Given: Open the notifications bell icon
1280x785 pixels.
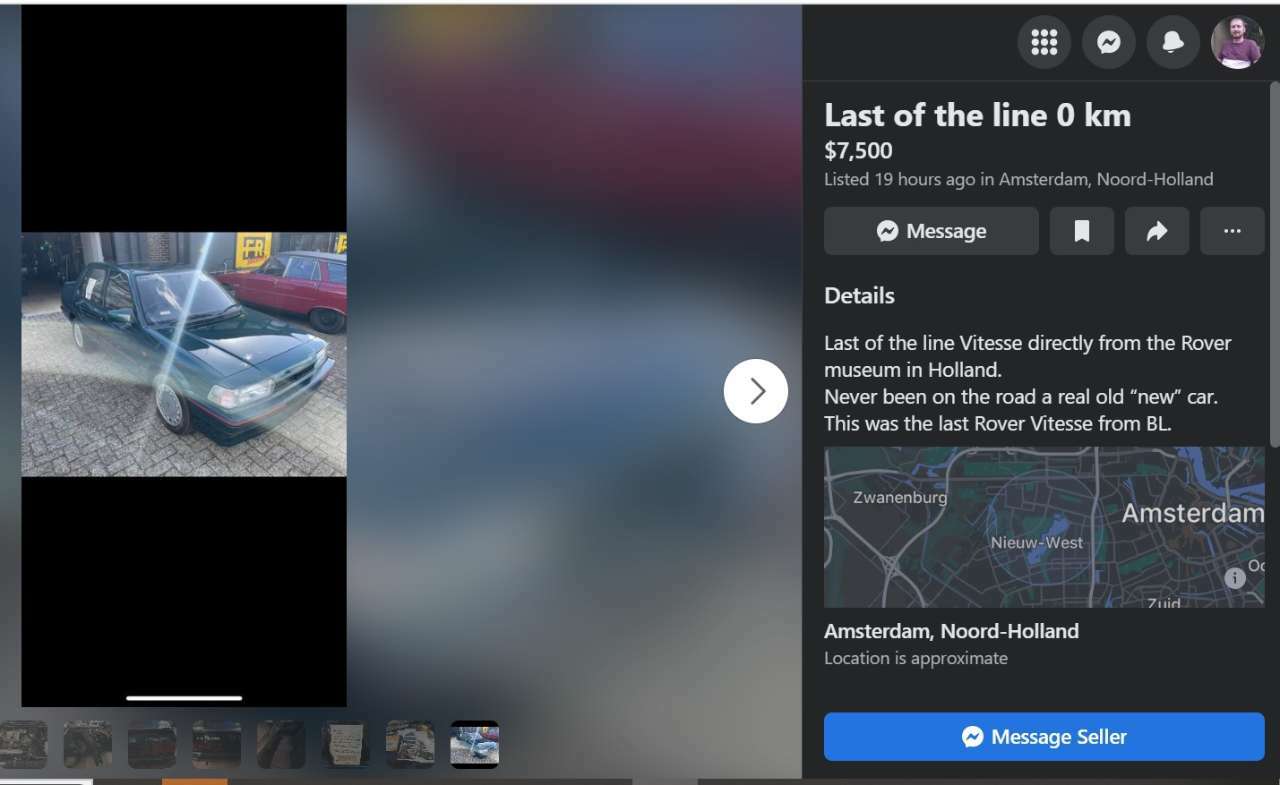Looking at the screenshot, I should click(1173, 42).
